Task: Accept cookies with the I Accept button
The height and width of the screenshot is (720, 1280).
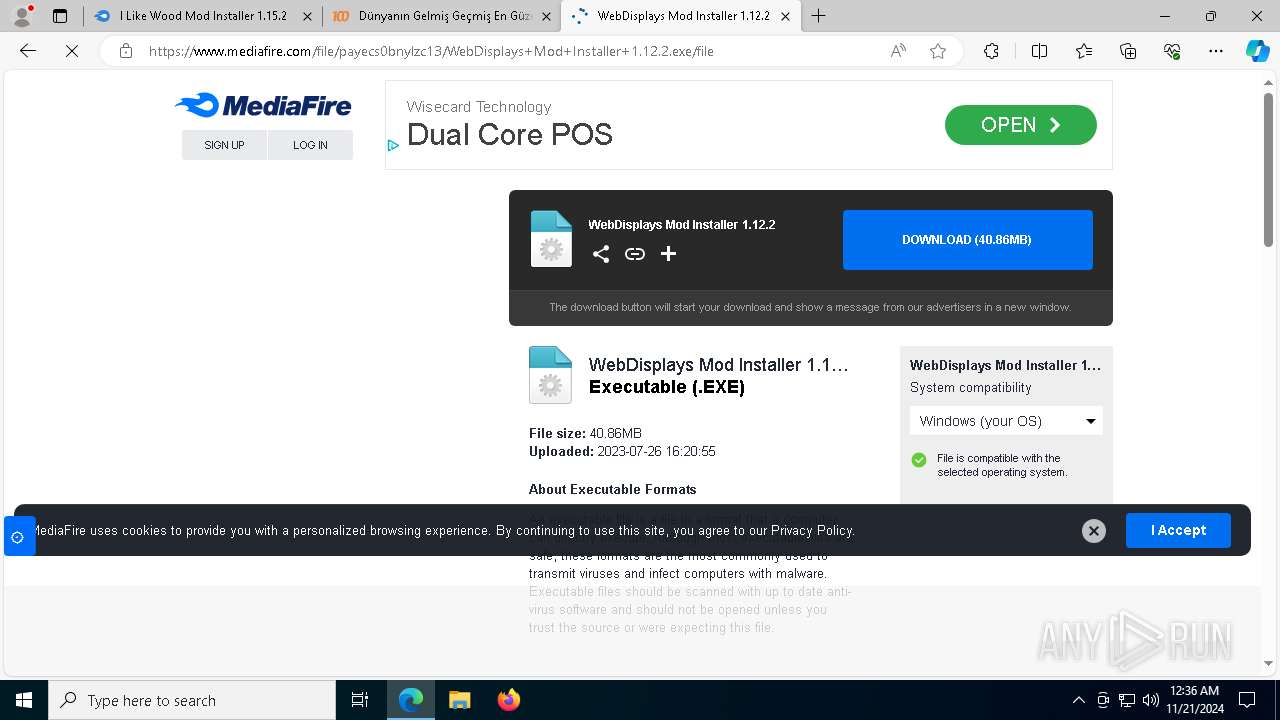Action: click(x=1178, y=530)
